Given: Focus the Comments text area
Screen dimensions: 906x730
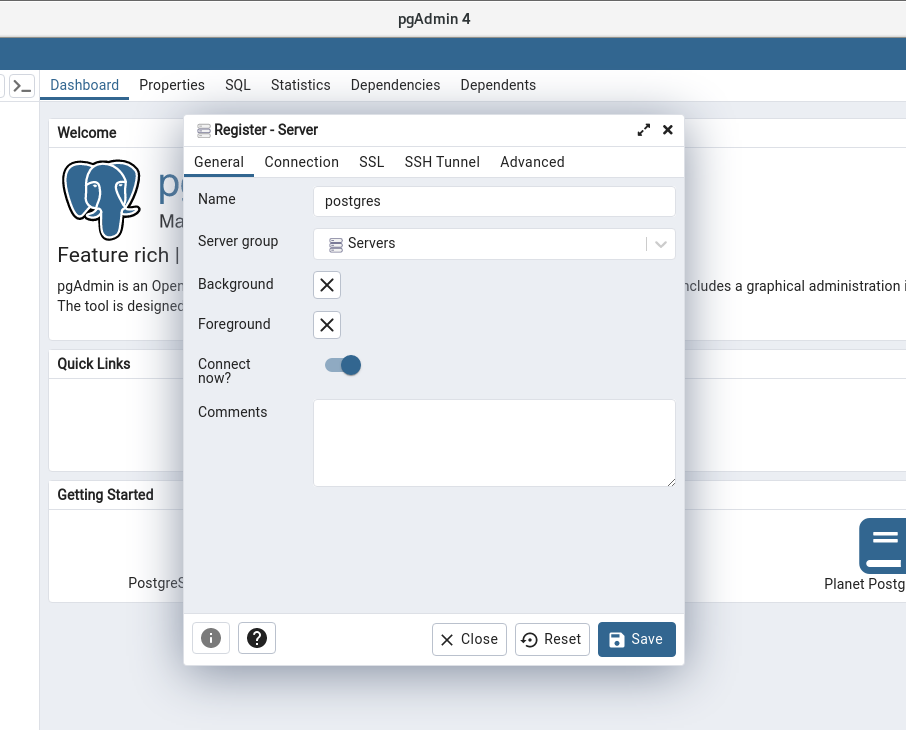Looking at the screenshot, I should [x=494, y=443].
